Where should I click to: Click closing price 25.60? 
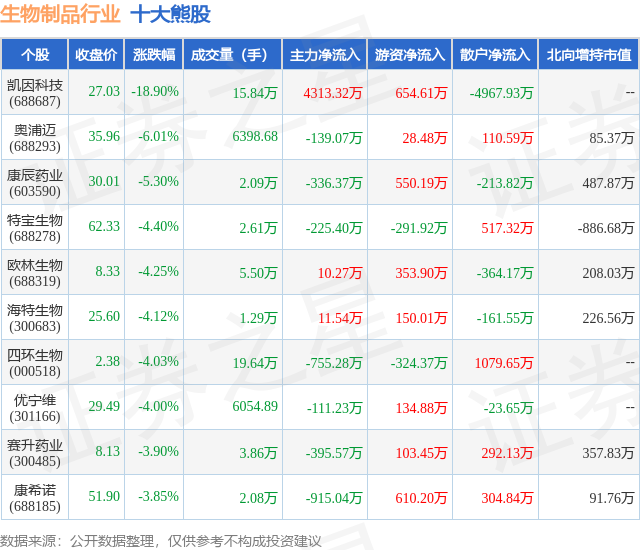click(x=104, y=316)
